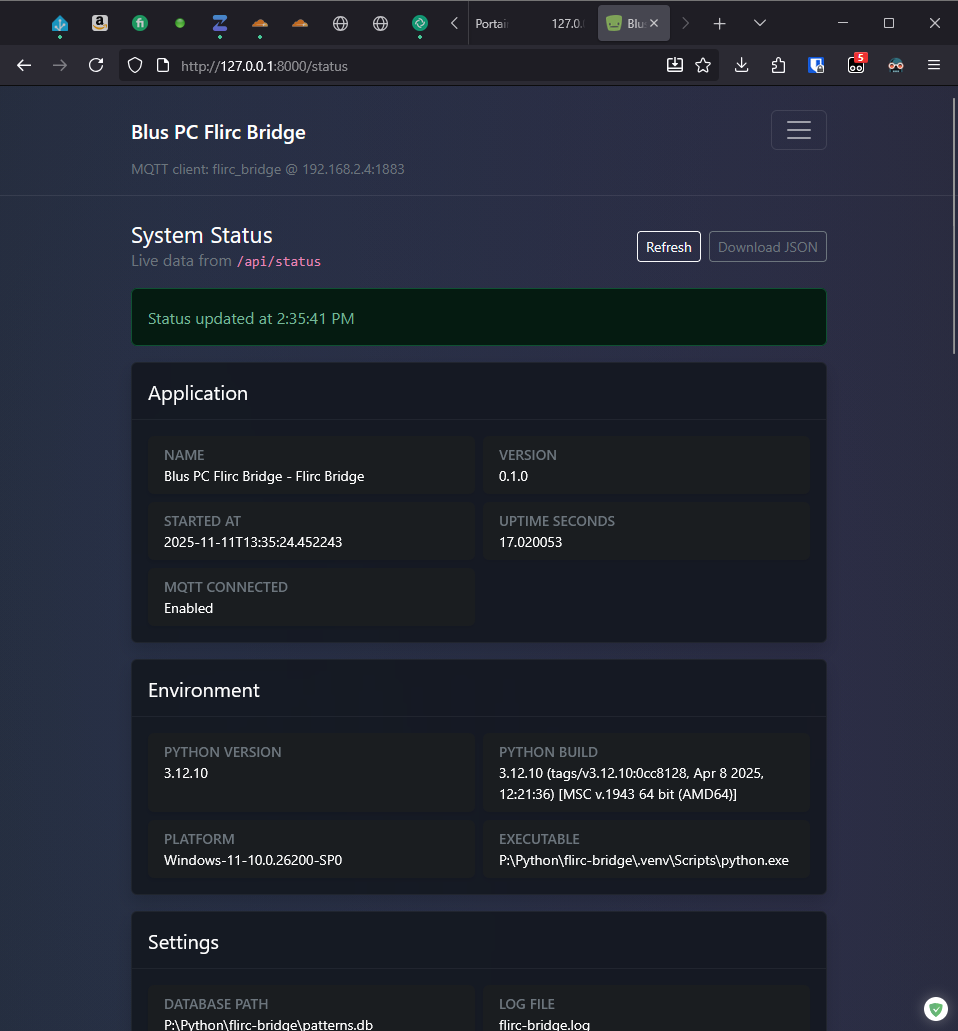Open the small green dot pinned tab
The width and height of the screenshot is (958, 1031).
(x=180, y=24)
